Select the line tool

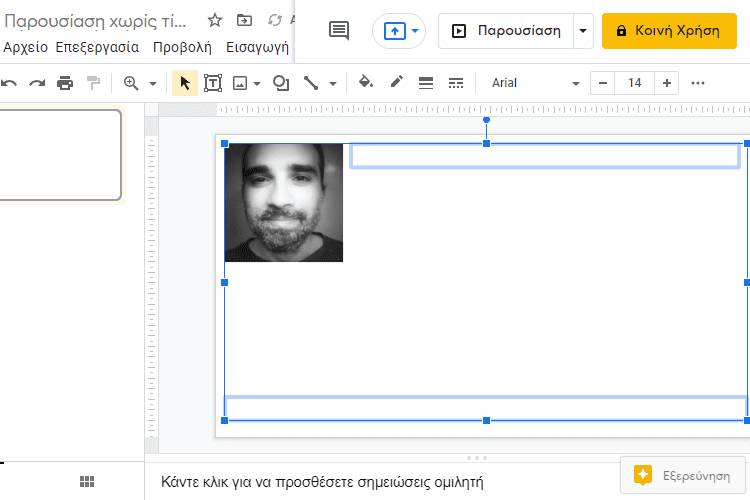click(x=311, y=83)
